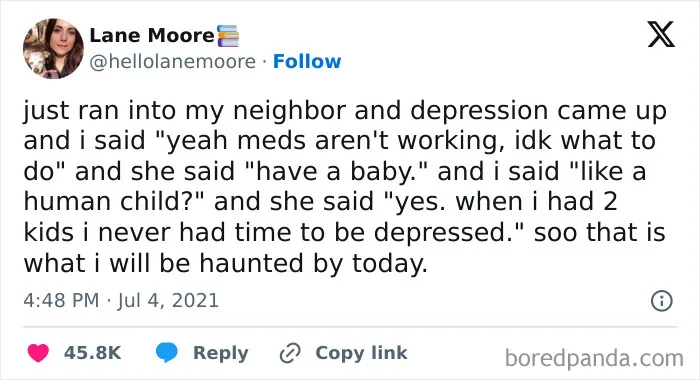Viewport: 700px width, 380px height.
Task: Click the phrase "human child?" in the tweet
Action: pos(114,201)
